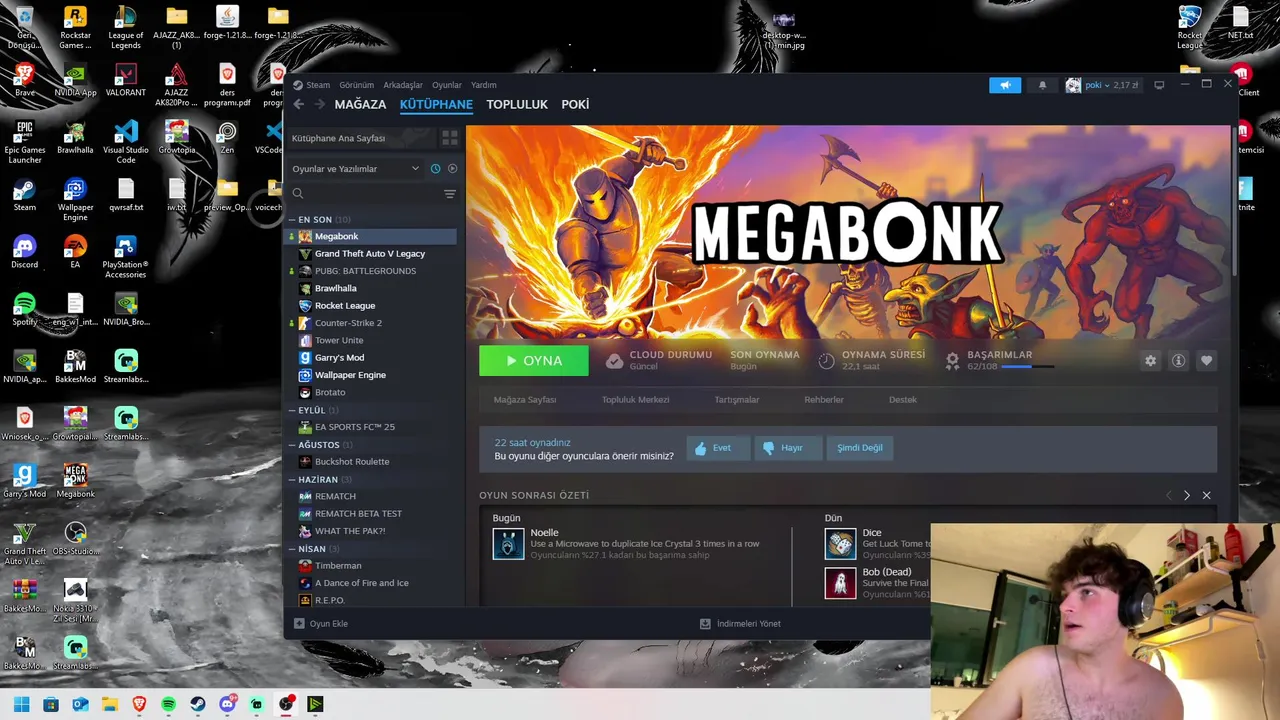Show next post-game summary page arrow
Viewport: 1280px width, 720px height.
tap(1187, 495)
